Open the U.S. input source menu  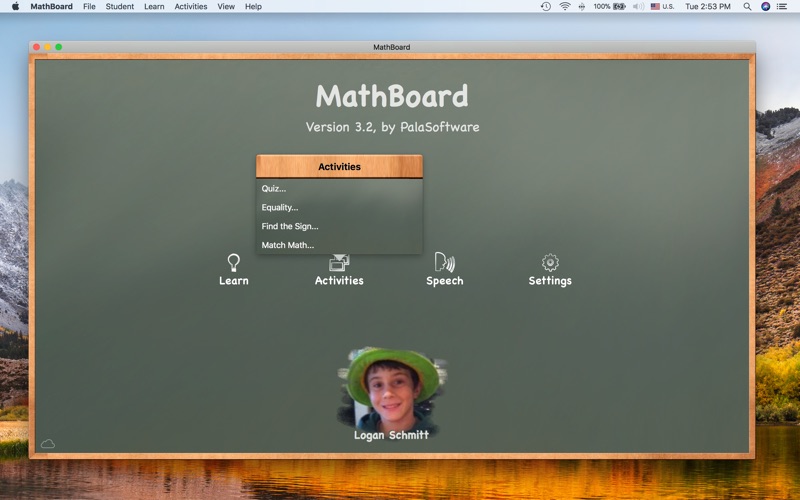click(x=662, y=6)
